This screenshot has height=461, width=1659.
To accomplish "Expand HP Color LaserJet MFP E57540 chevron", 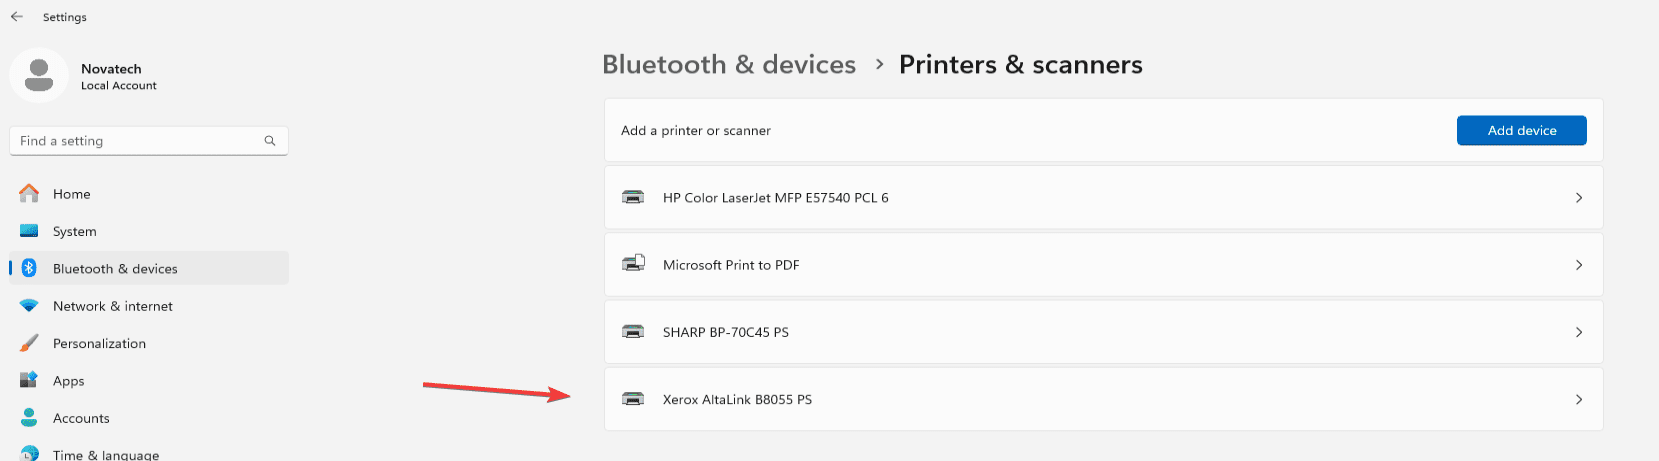I will click(1579, 198).
